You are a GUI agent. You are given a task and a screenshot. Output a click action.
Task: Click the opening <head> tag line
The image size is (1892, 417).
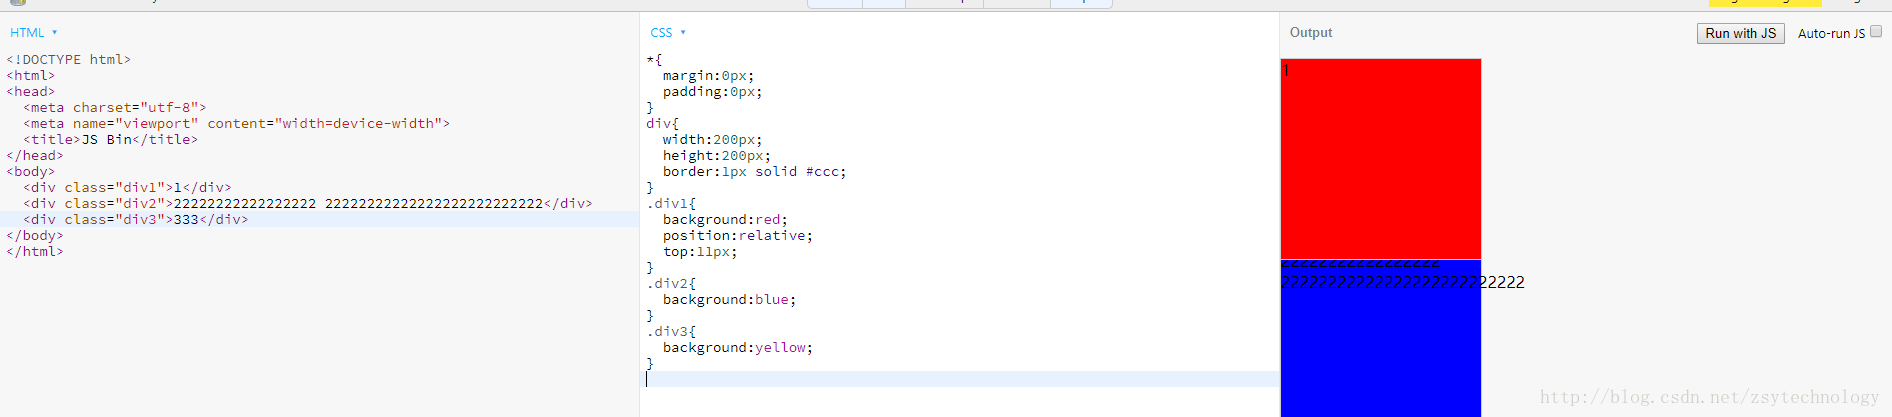[31, 92]
